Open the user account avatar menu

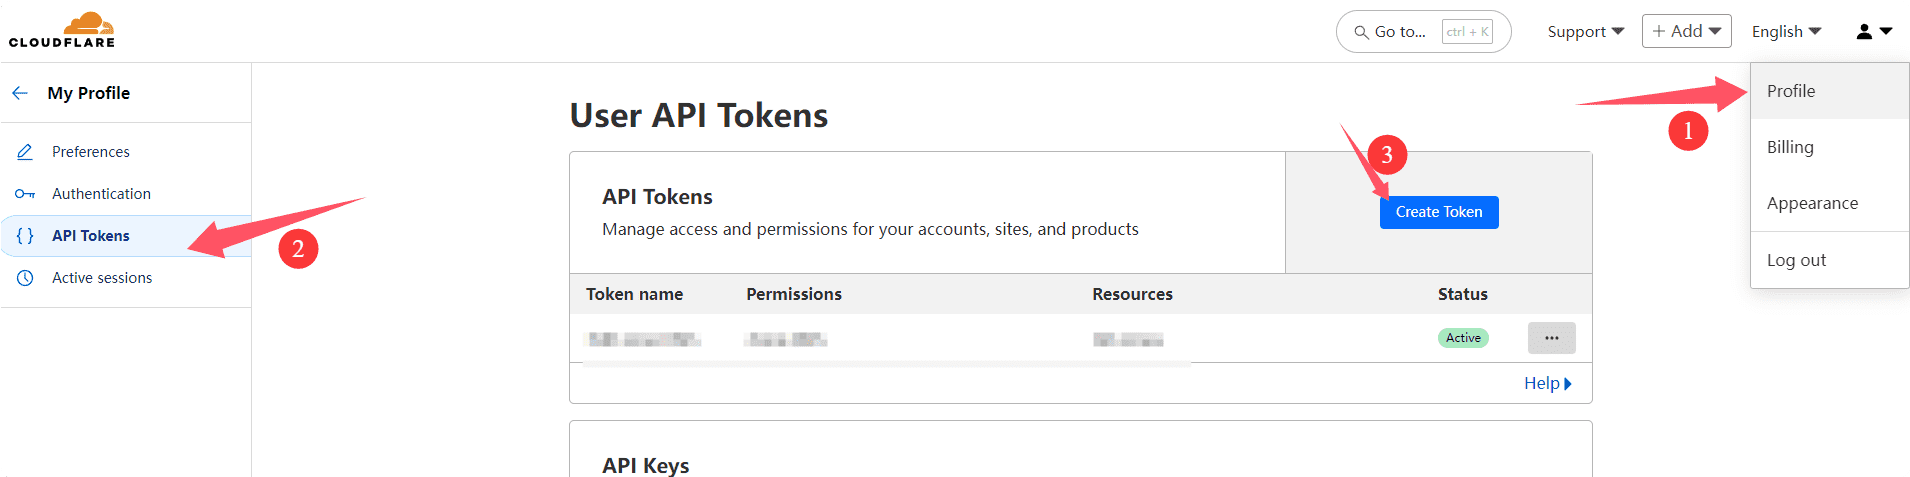point(1873,32)
